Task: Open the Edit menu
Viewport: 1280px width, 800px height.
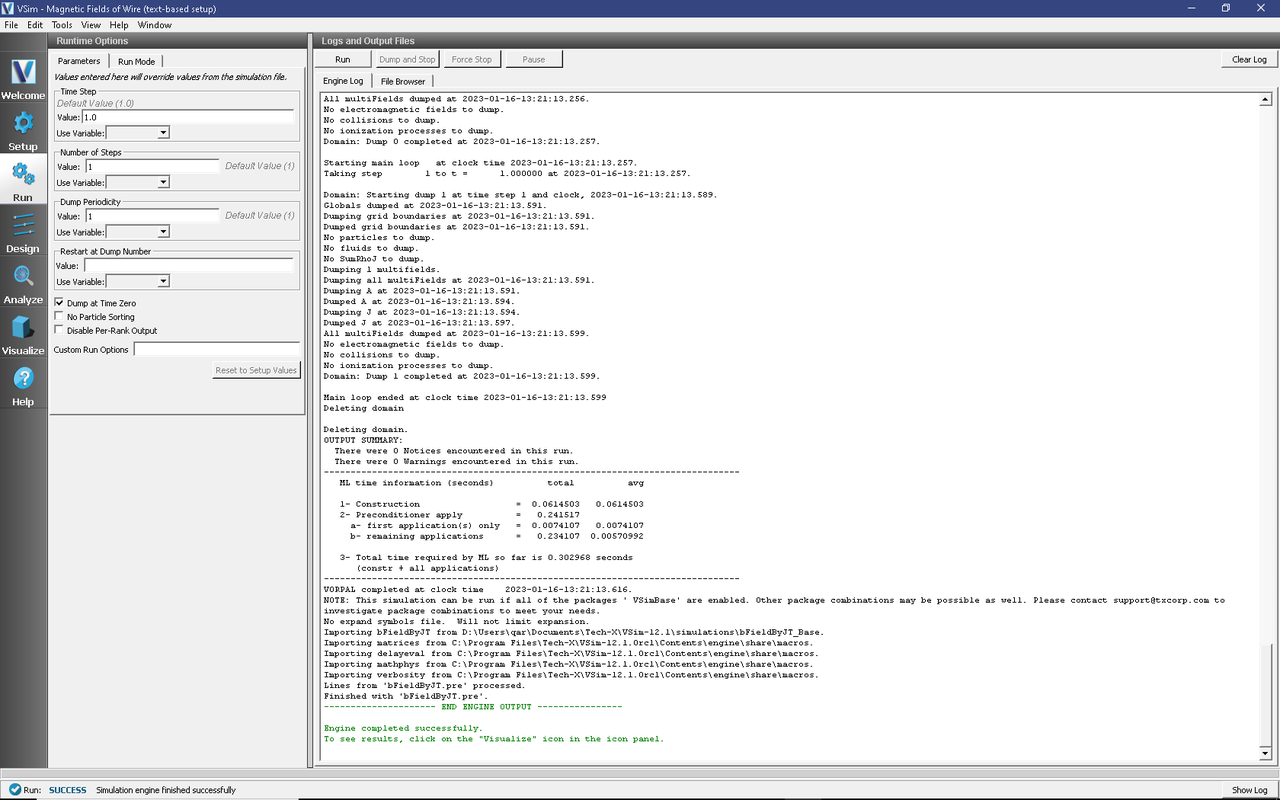Action: coord(35,24)
